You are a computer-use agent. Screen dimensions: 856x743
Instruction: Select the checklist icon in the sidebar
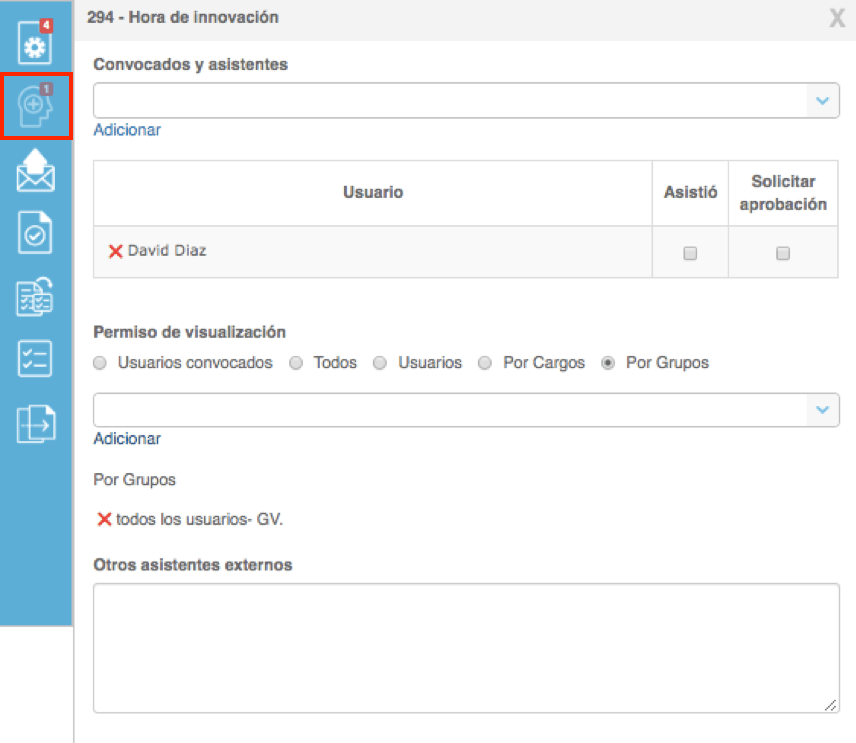pyautogui.click(x=35, y=360)
